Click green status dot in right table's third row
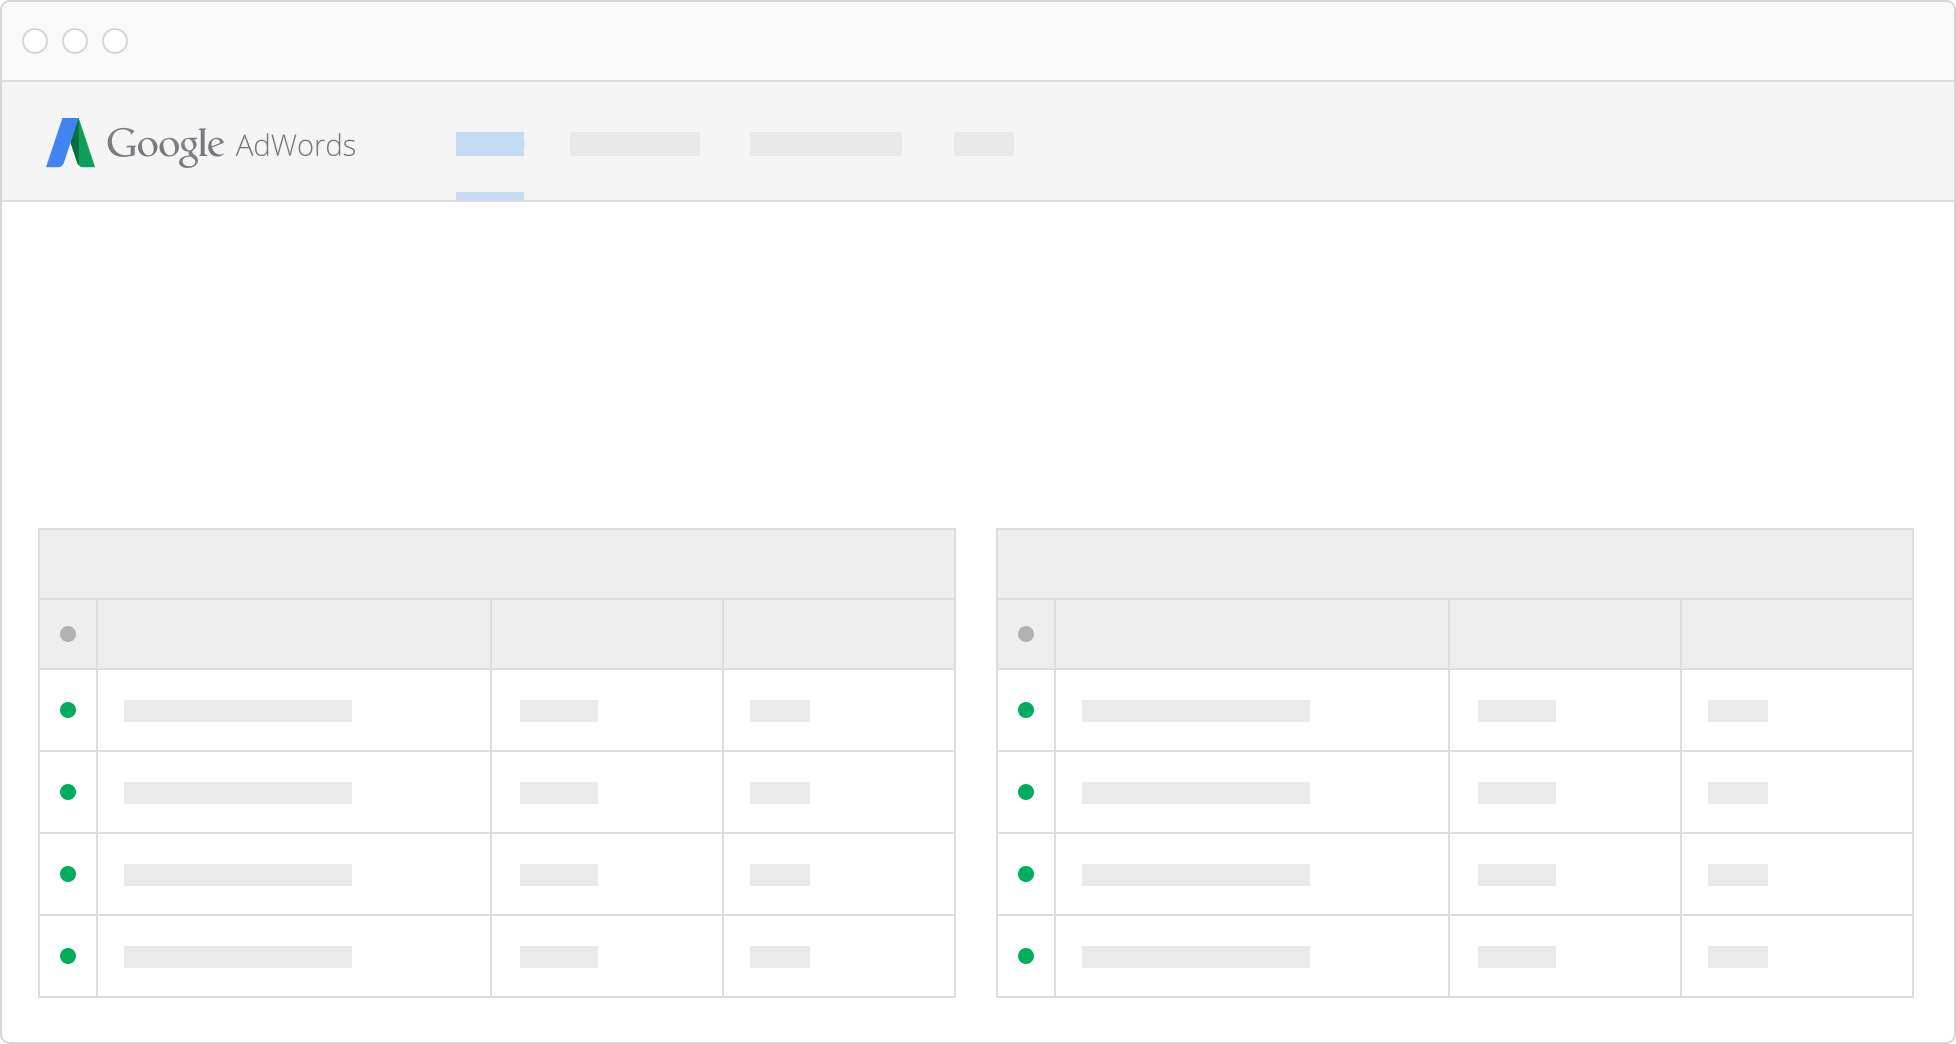1956x1044 pixels. pos(1026,874)
